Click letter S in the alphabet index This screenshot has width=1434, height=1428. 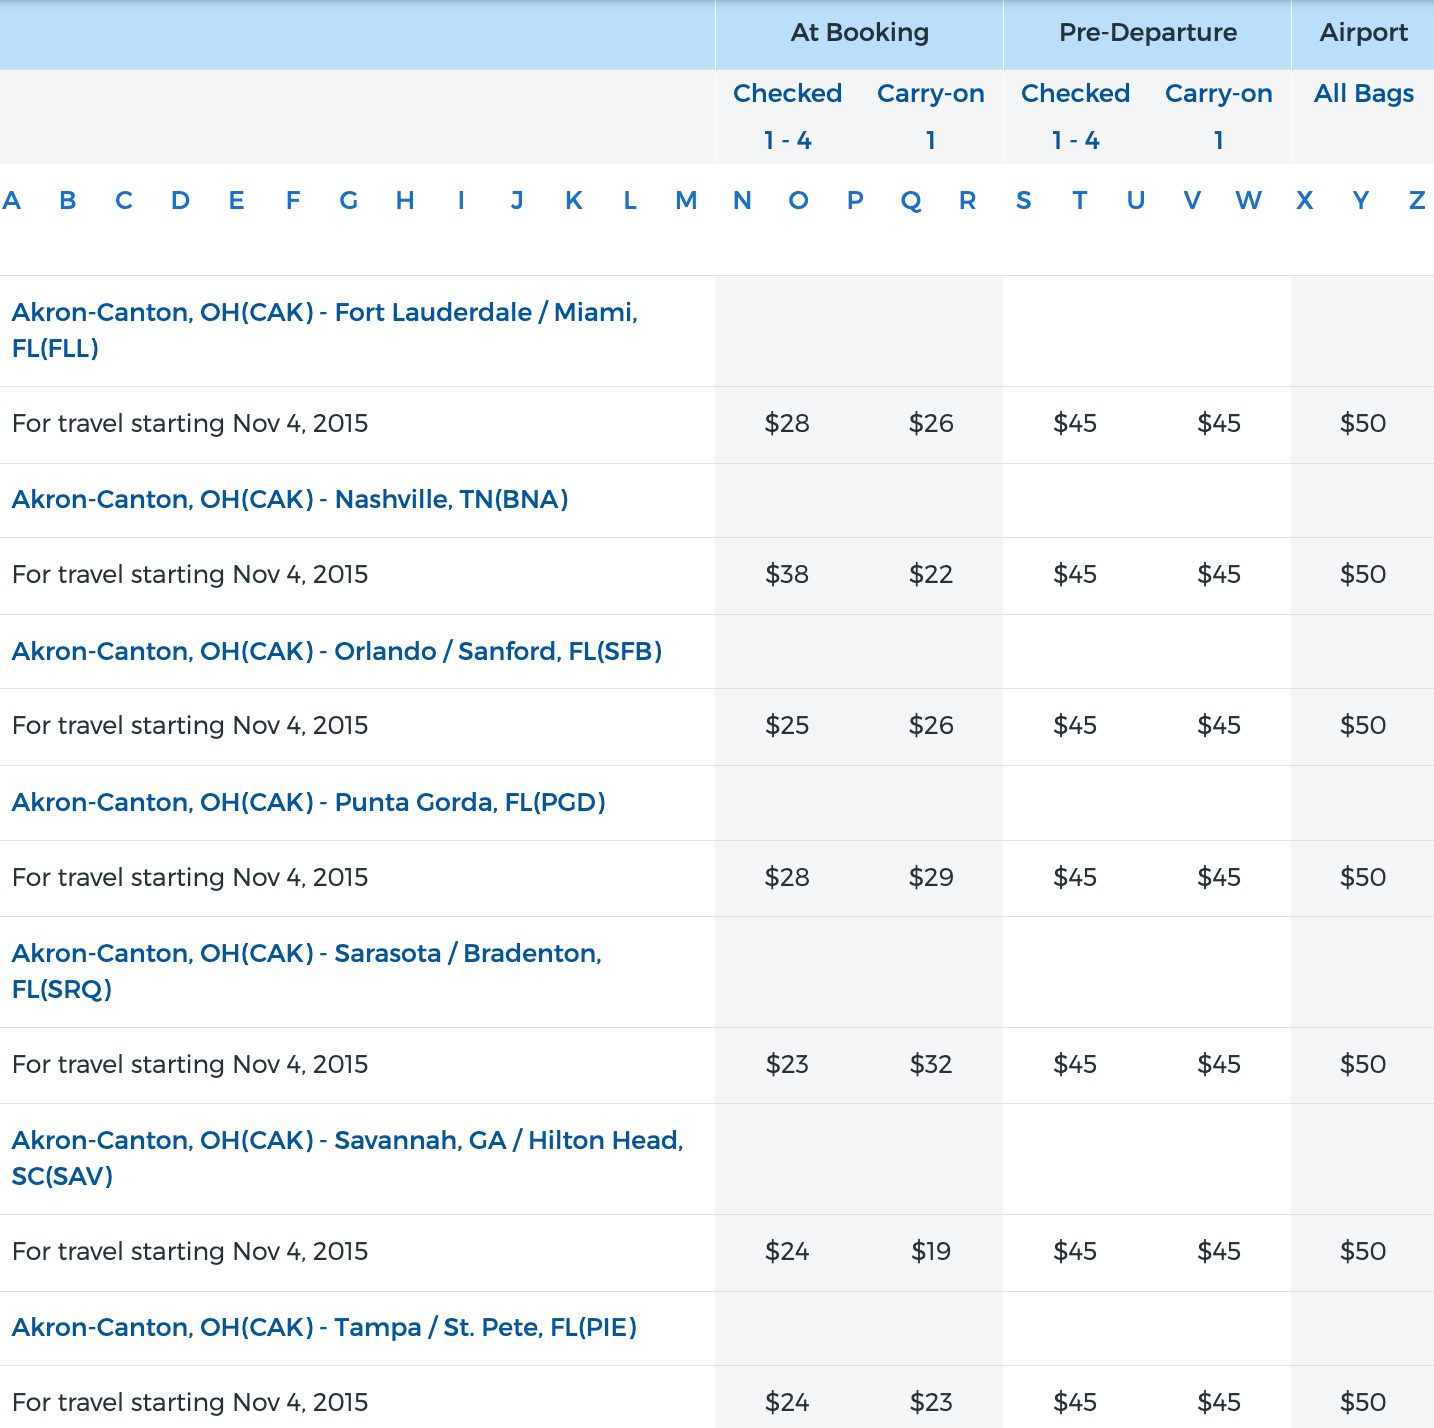click(x=1023, y=201)
